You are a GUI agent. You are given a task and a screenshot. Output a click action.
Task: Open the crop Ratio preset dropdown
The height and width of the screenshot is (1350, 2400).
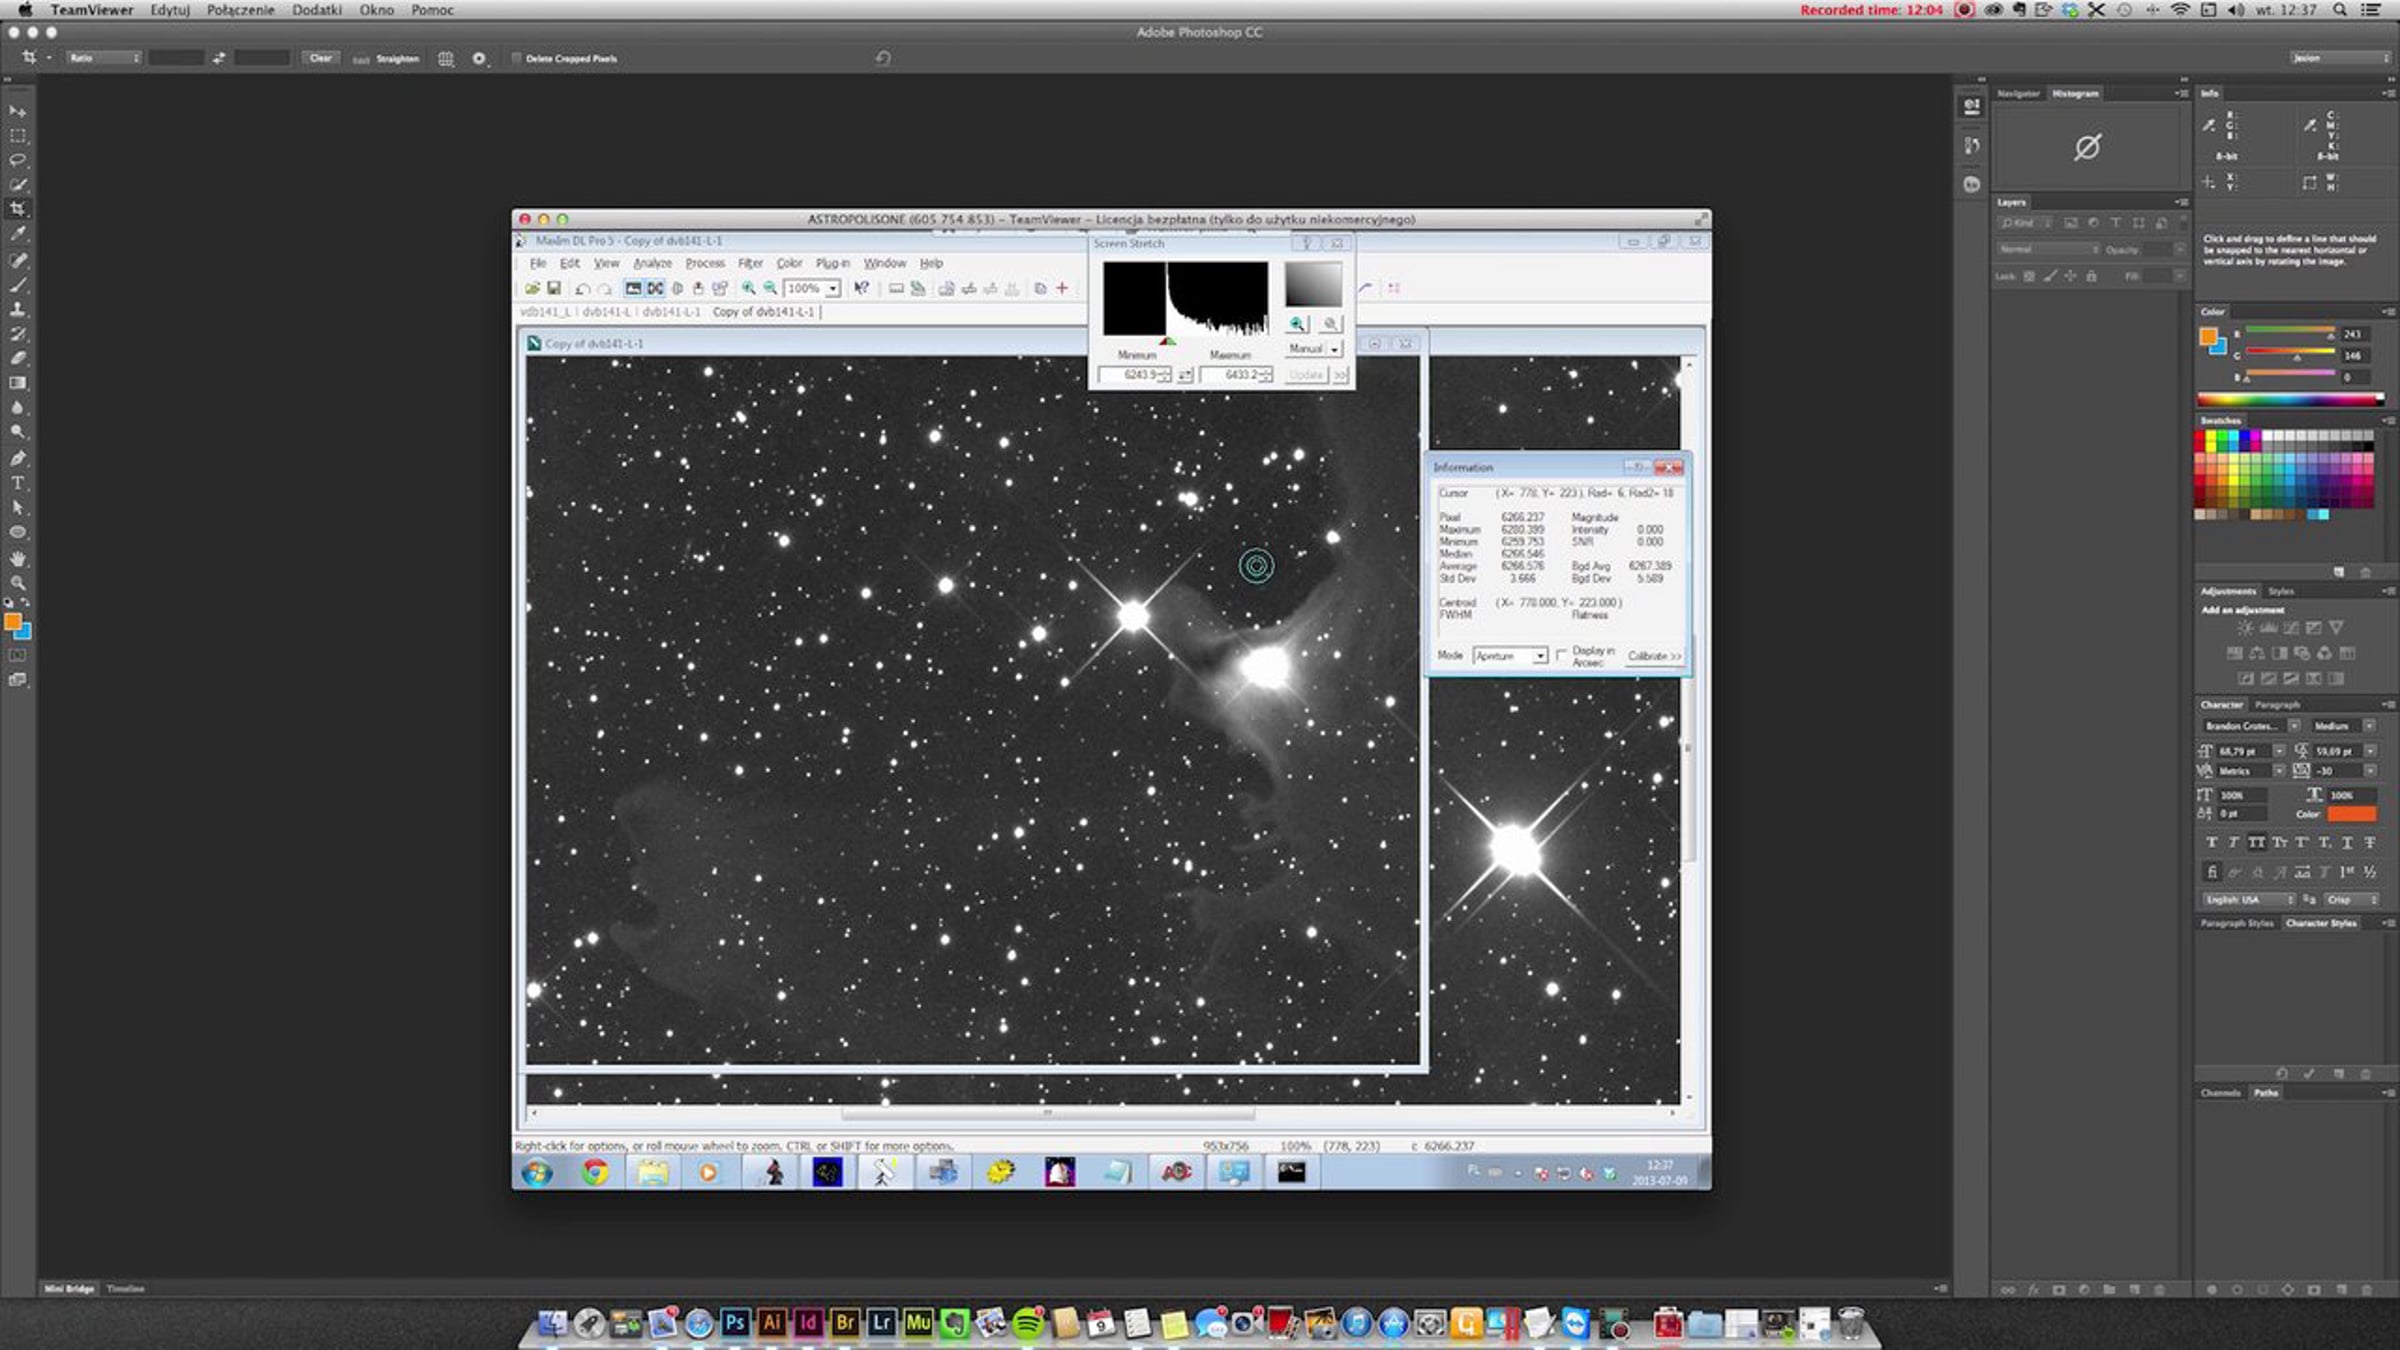click(x=104, y=58)
